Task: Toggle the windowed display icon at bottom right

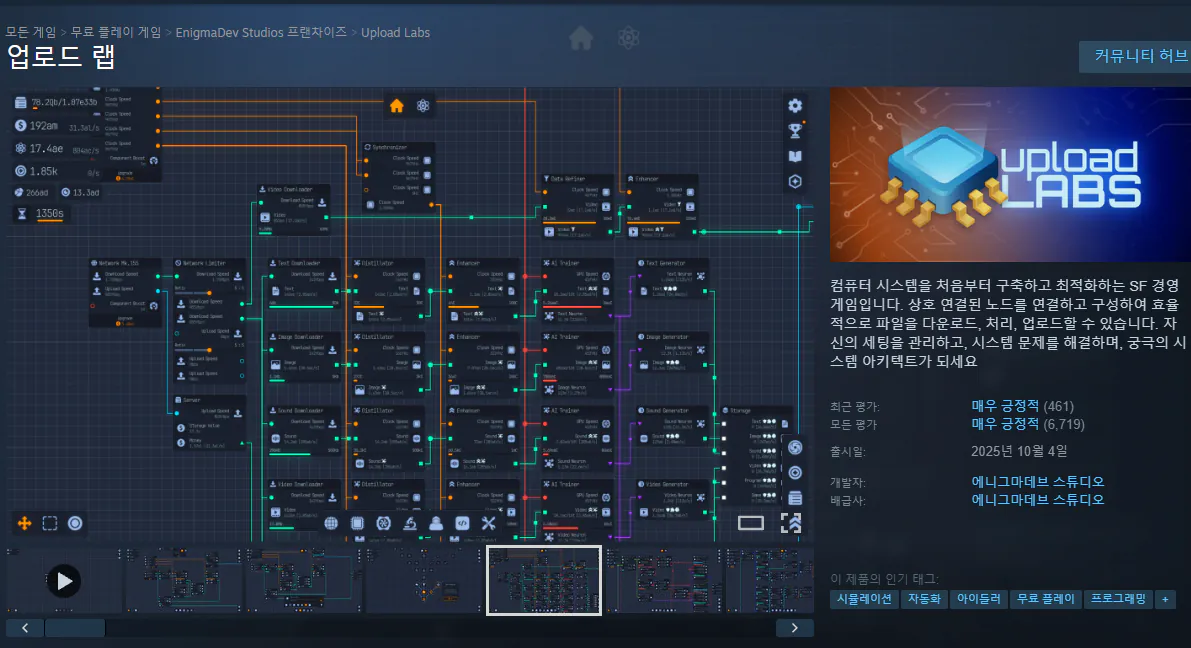Action: coord(751,521)
